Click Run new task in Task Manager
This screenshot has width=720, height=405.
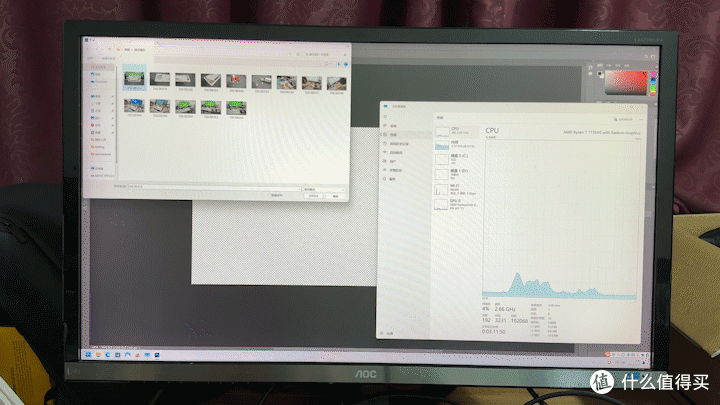[x=623, y=119]
